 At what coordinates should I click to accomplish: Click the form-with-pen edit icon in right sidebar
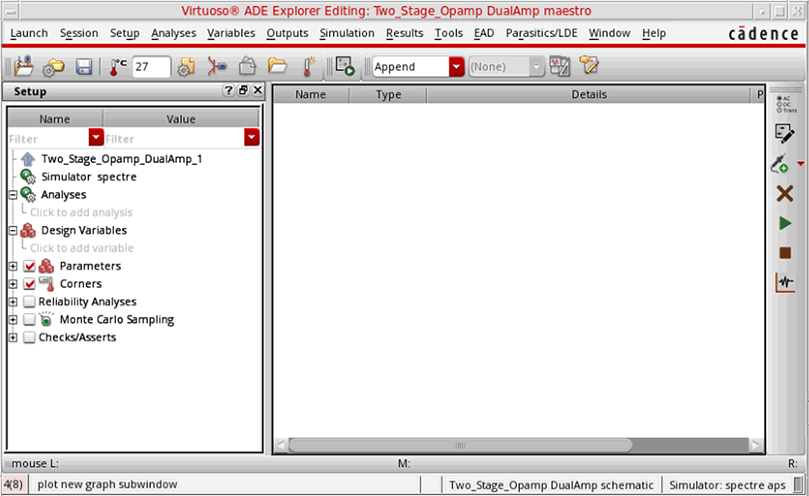(785, 133)
